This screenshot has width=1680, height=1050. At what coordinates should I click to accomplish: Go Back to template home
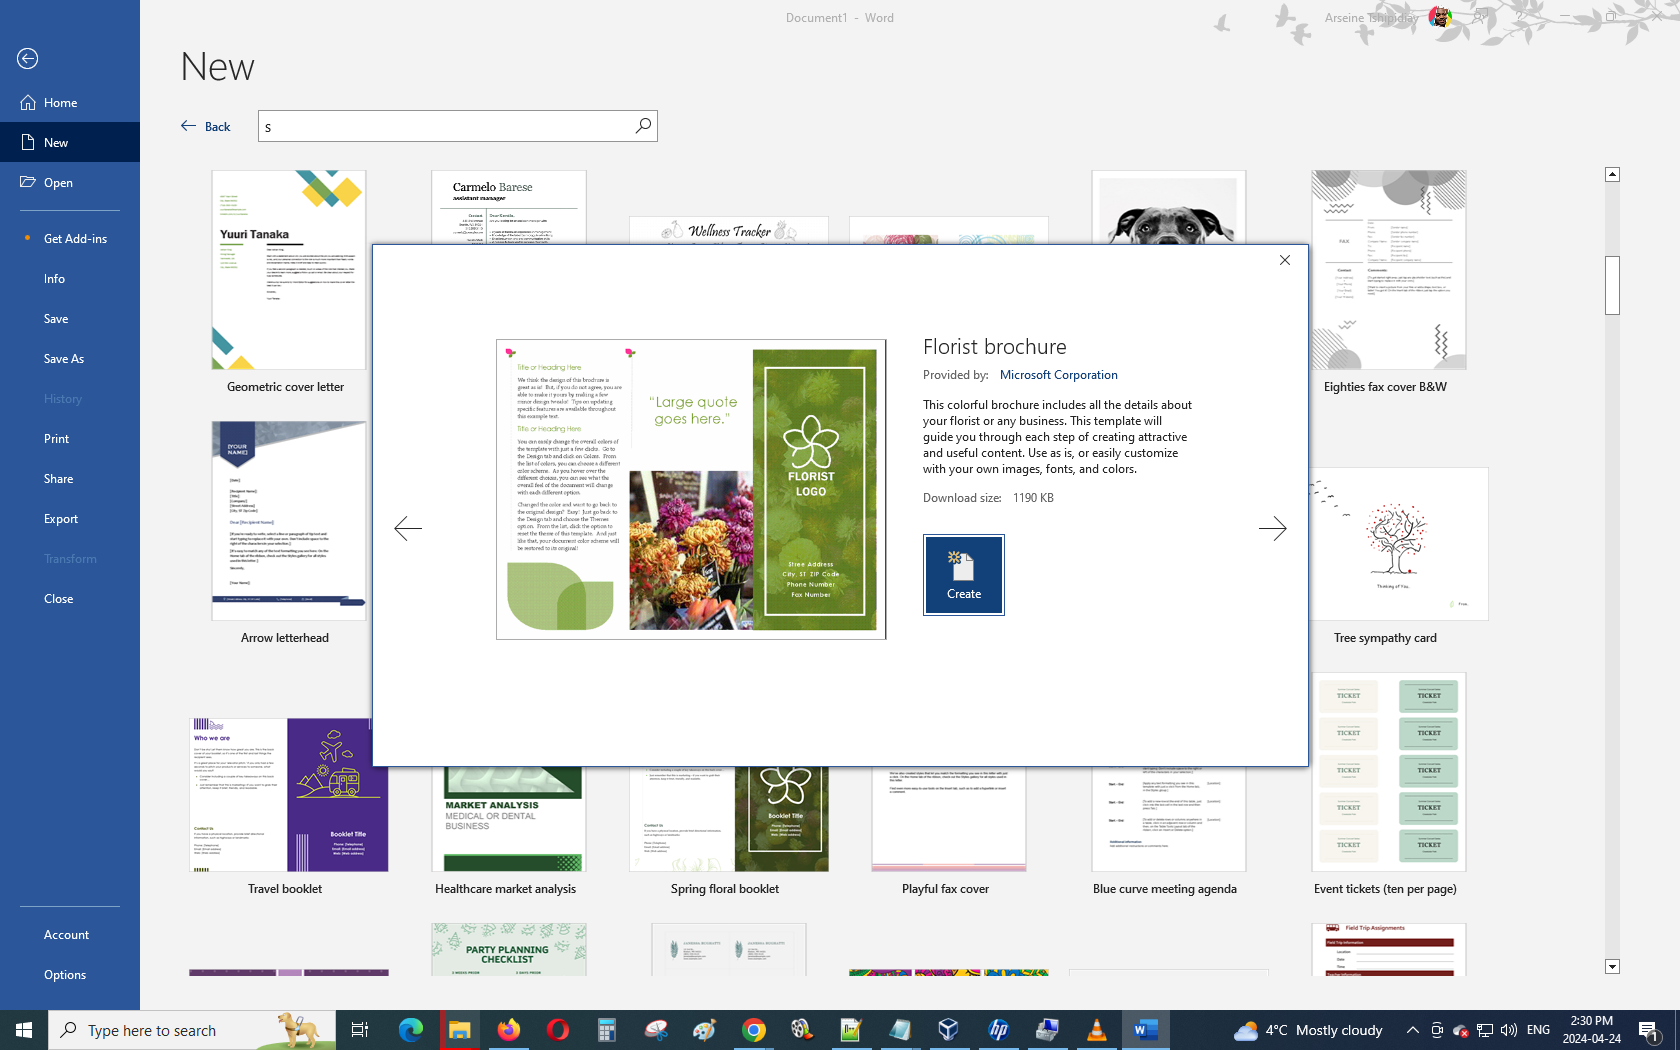coord(206,126)
